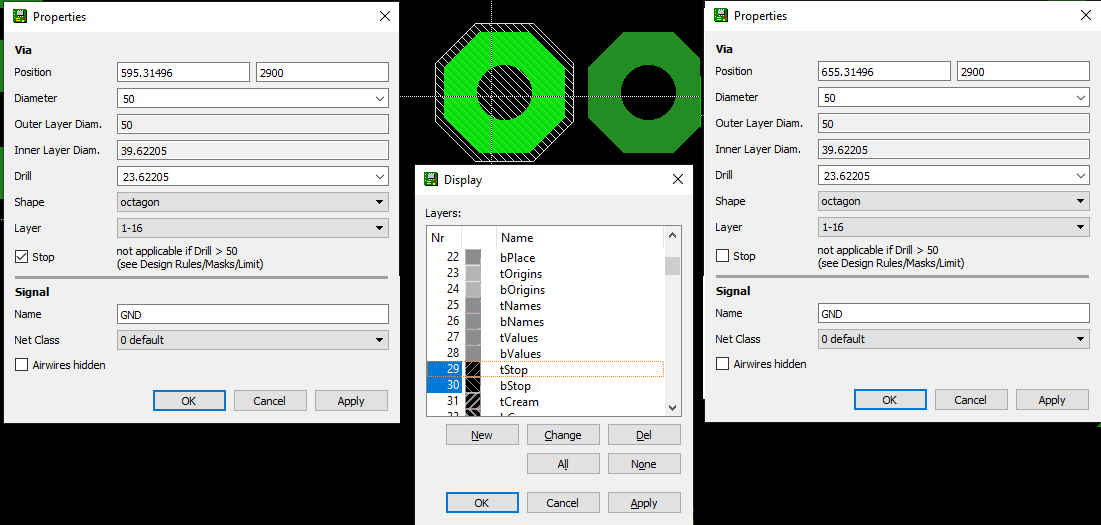Image resolution: width=1101 pixels, height=525 pixels.
Task: Click the layer list scroll-down arrow
Action: (x=673, y=408)
